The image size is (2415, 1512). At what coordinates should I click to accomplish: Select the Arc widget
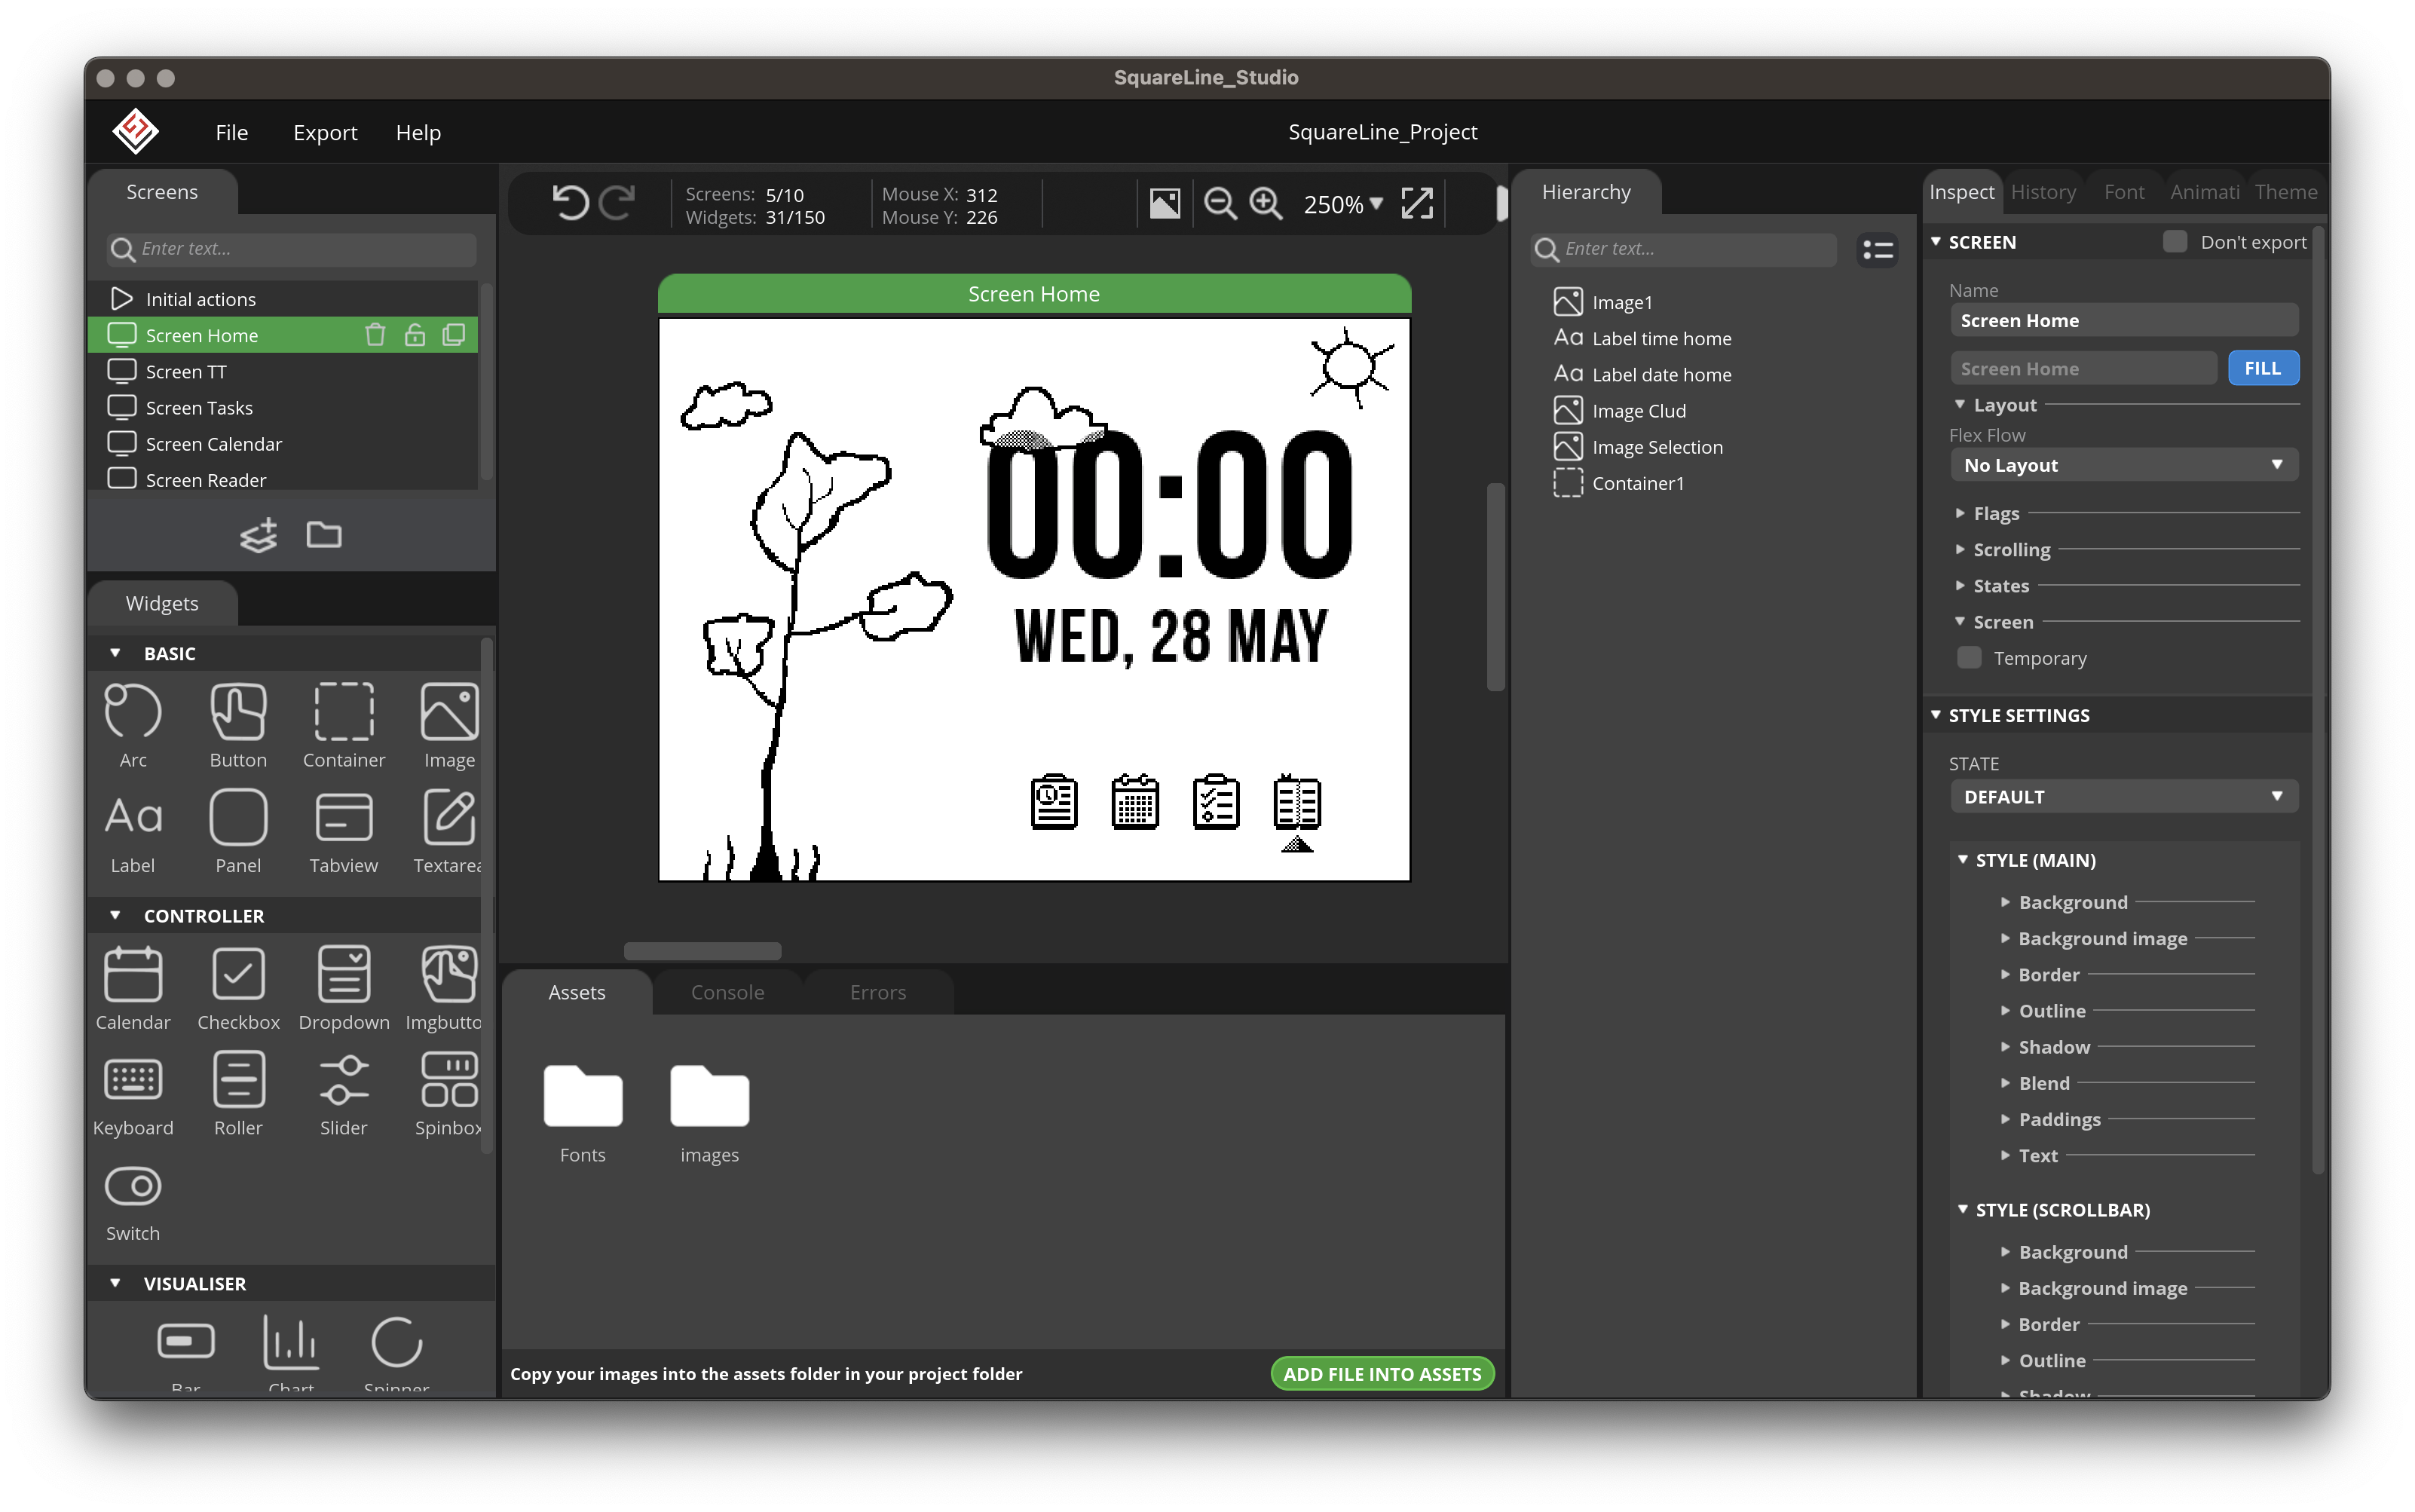click(133, 726)
